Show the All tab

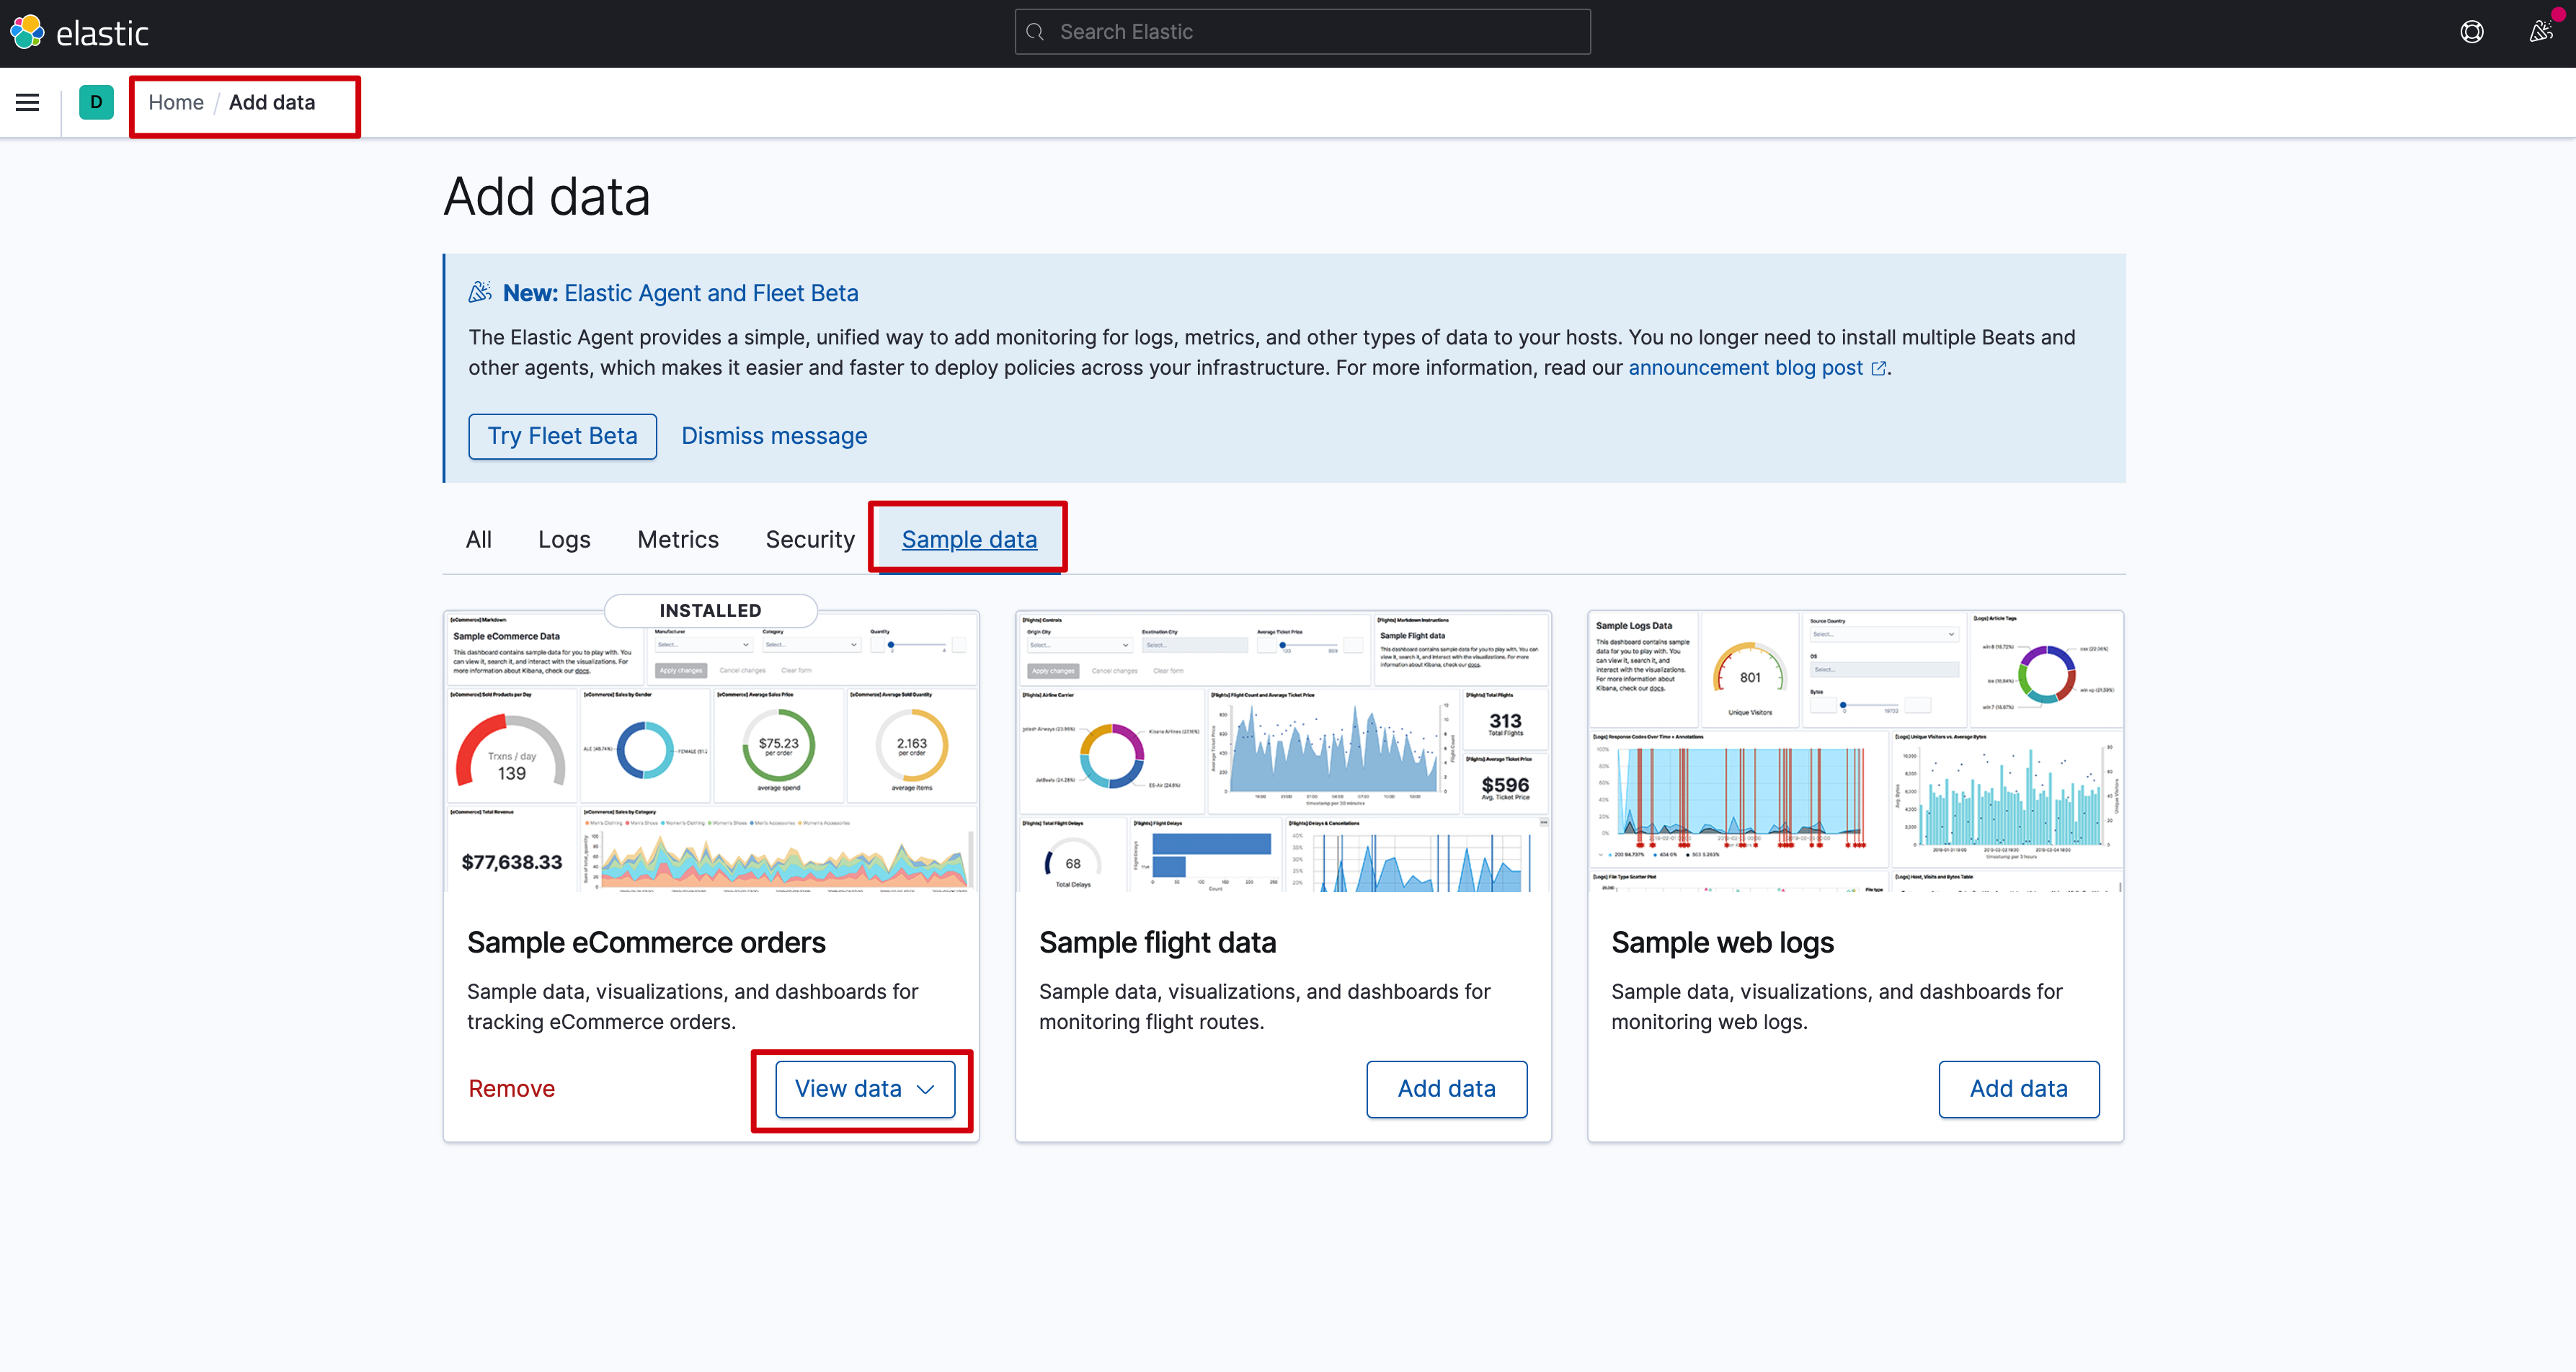click(x=478, y=539)
